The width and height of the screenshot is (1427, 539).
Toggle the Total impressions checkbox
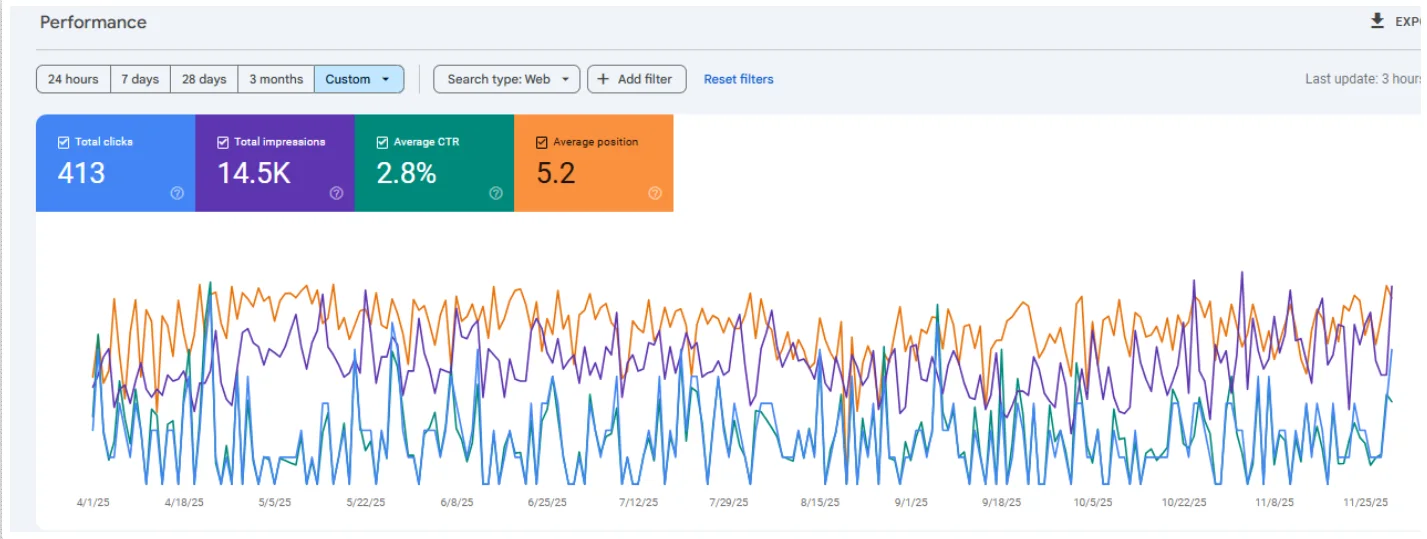point(223,142)
